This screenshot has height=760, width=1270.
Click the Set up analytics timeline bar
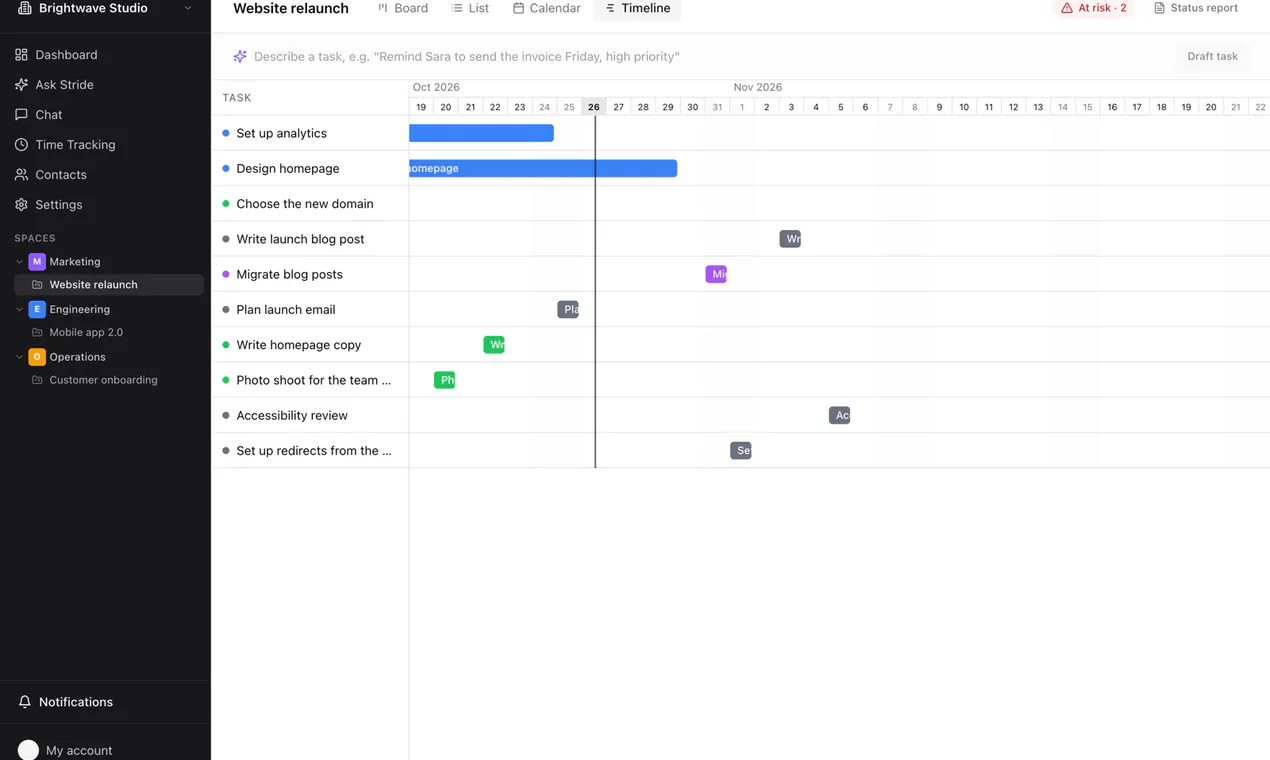[481, 133]
